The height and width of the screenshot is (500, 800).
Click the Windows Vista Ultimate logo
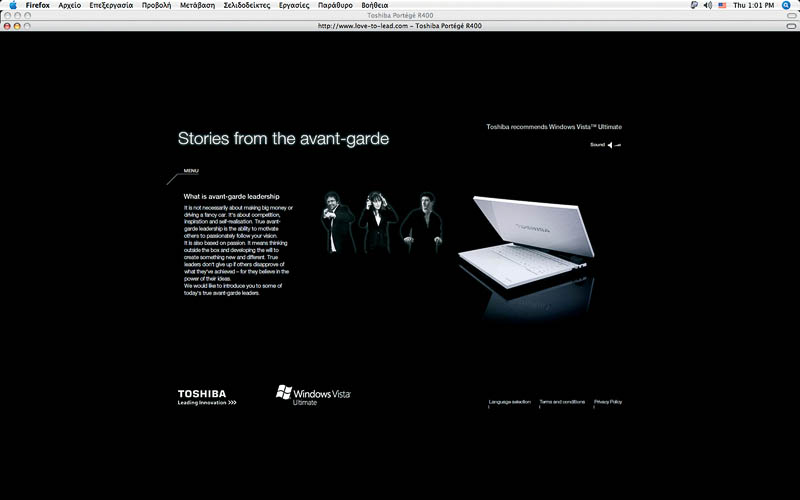313,395
